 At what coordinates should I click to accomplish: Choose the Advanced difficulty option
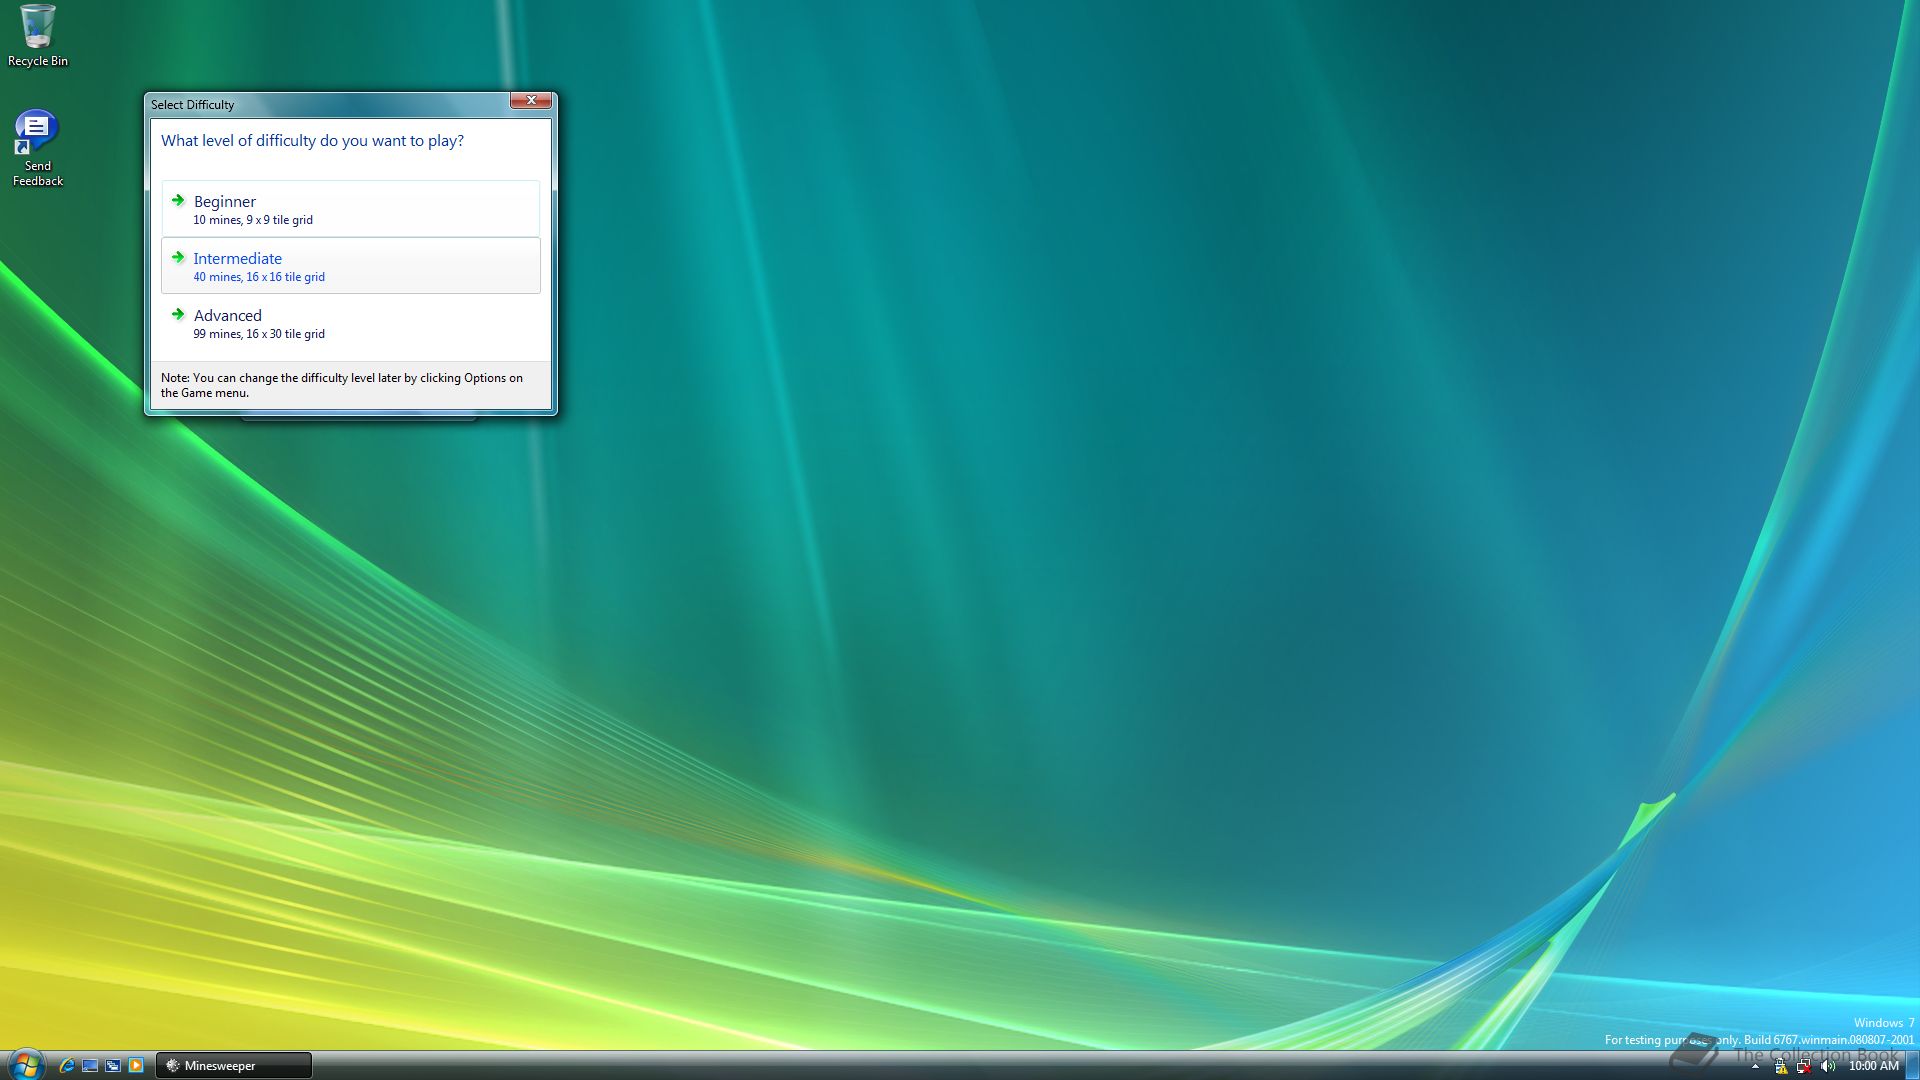(350, 323)
